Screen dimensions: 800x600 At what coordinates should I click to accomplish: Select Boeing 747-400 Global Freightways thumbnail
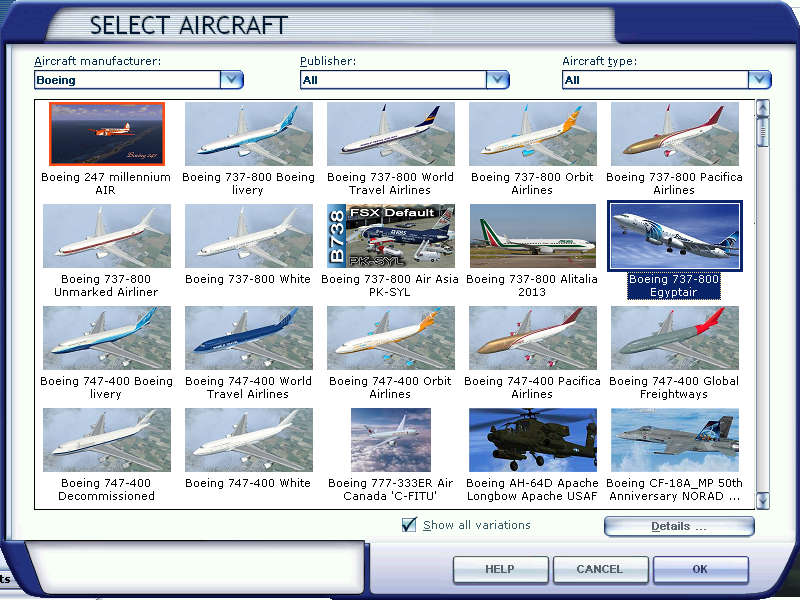click(x=674, y=338)
